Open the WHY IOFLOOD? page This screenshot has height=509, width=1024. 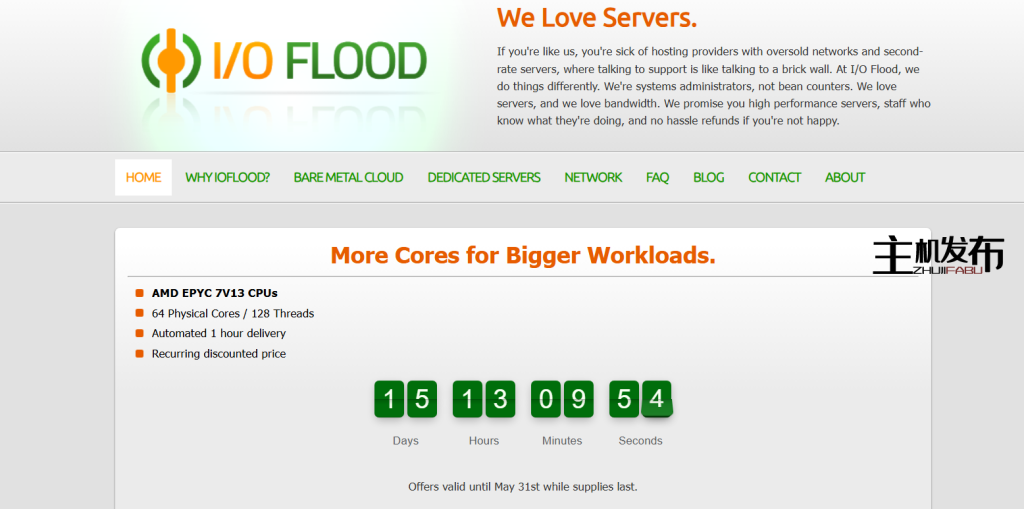tap(227, 177)
